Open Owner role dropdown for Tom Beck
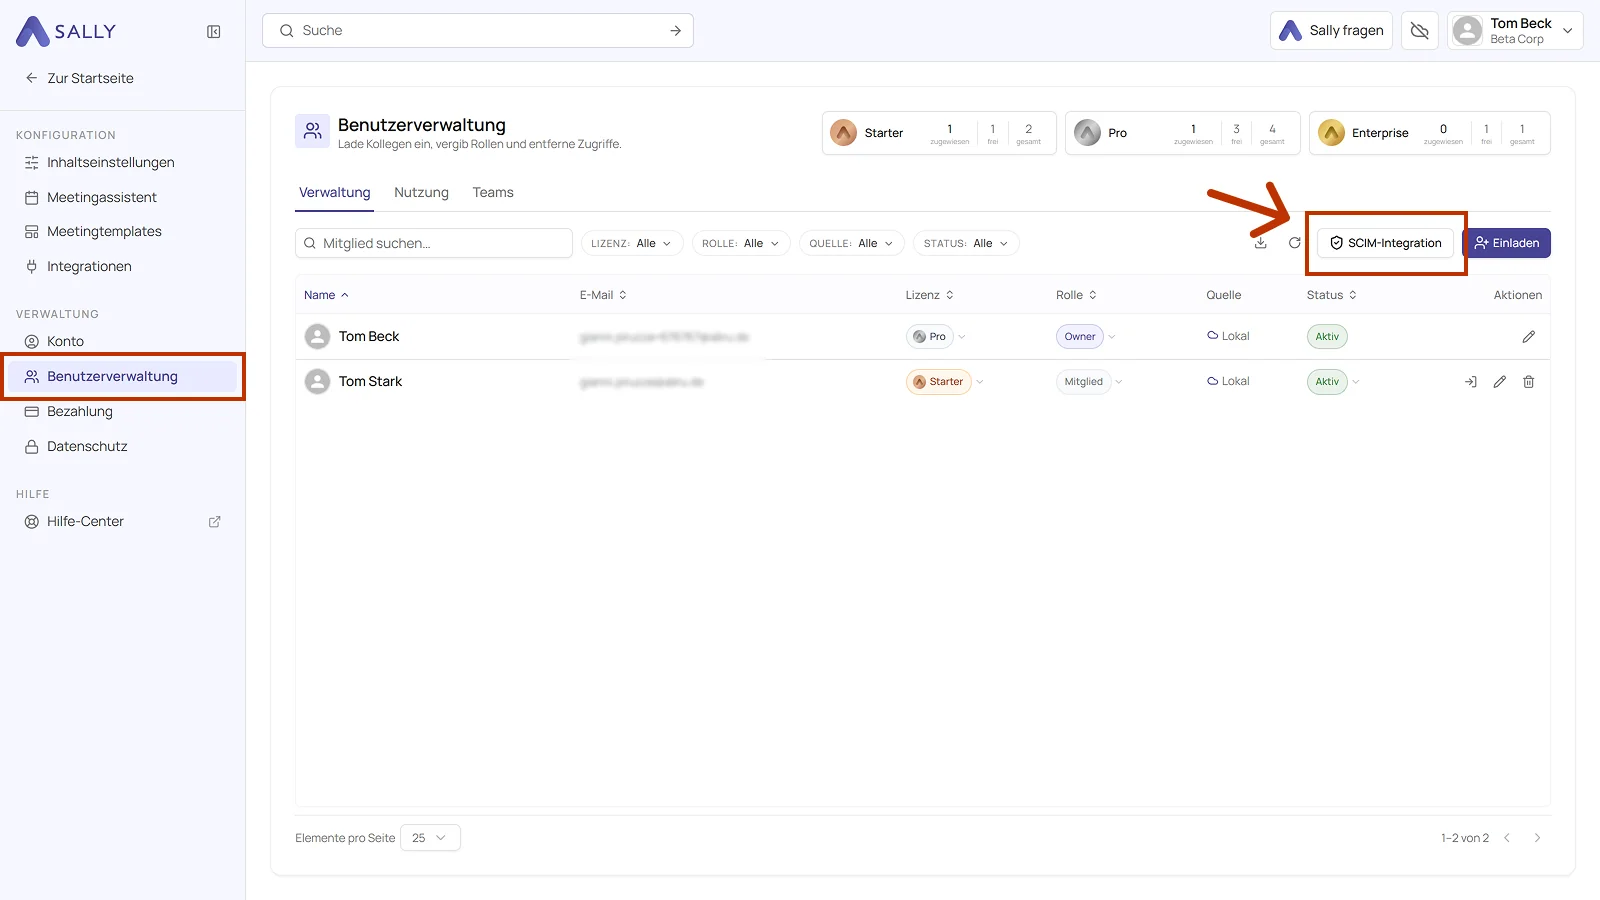1600x900 pixels. point(1086,337)
